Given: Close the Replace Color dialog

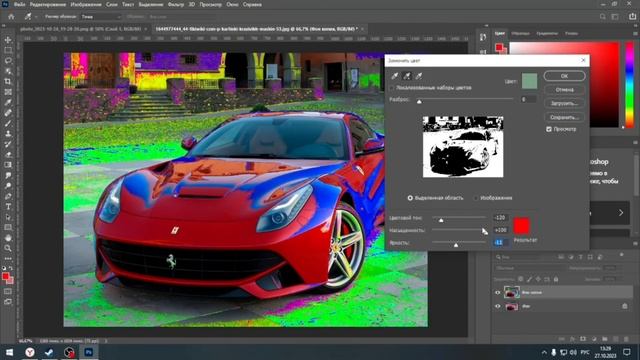Looking at the screenshot, I should (x=583, y=60).
